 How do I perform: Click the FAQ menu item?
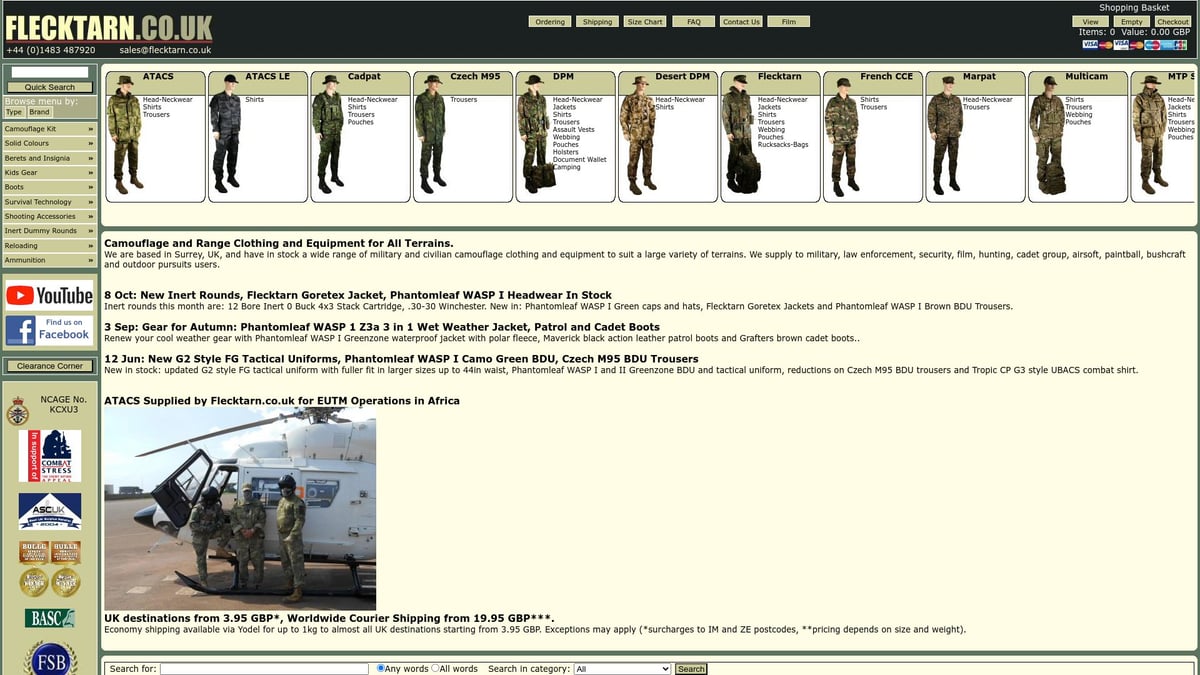[x=692, y=21]
